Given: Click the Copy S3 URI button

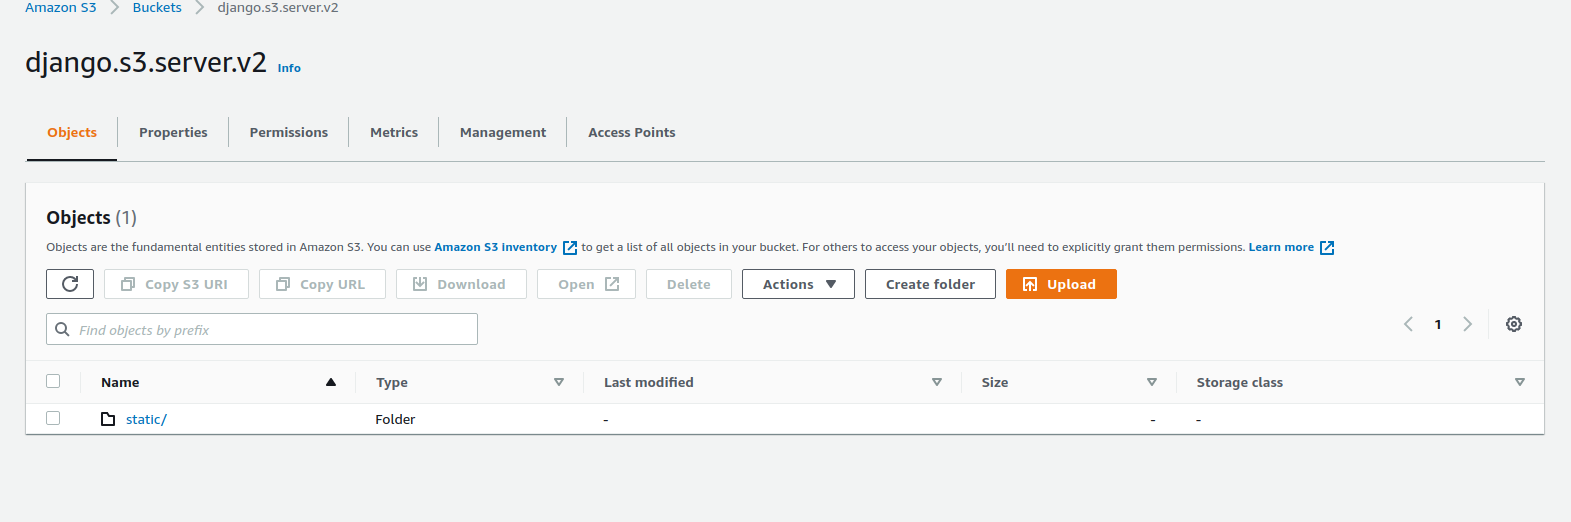Looking at the screenshot, I should [x=176, y=284].
